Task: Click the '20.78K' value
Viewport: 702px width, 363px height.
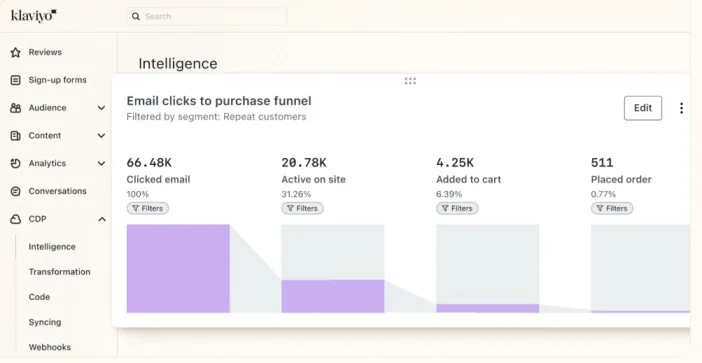Action: coord(304,162)
